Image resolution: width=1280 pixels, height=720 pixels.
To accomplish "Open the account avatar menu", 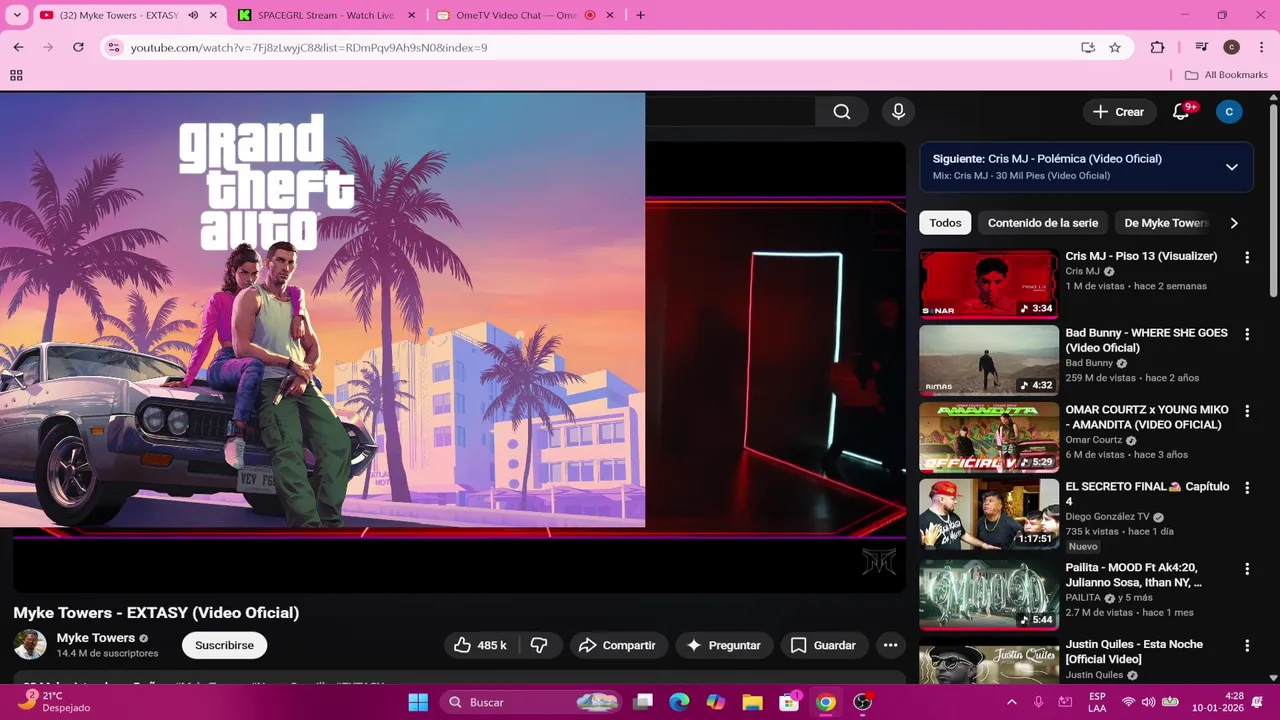I will pyautogui.click(x=1229, y=112).
